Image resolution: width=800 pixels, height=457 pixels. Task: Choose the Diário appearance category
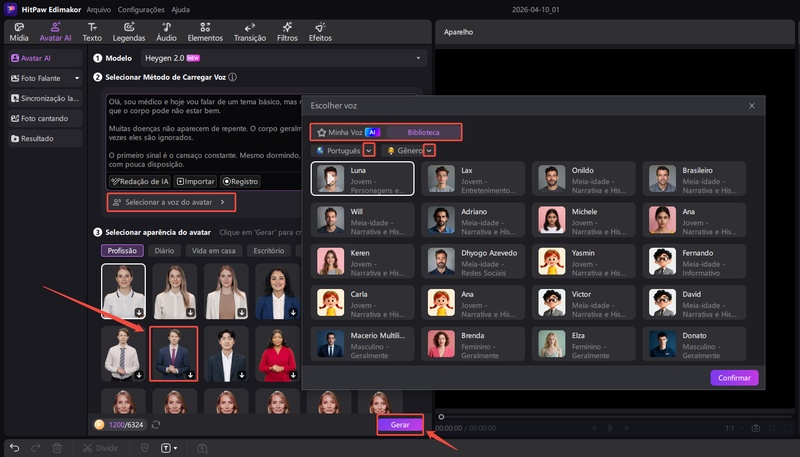(x=164, y=250)
